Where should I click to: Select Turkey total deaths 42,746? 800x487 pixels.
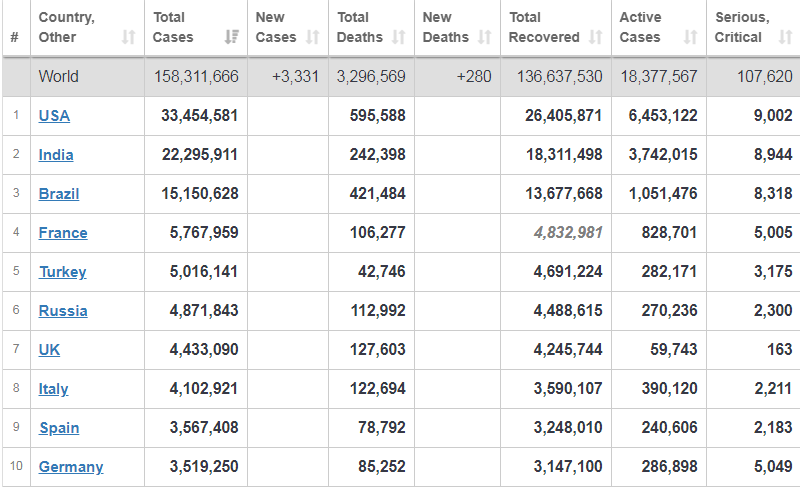pyautogui.click(x=382, y=272)
